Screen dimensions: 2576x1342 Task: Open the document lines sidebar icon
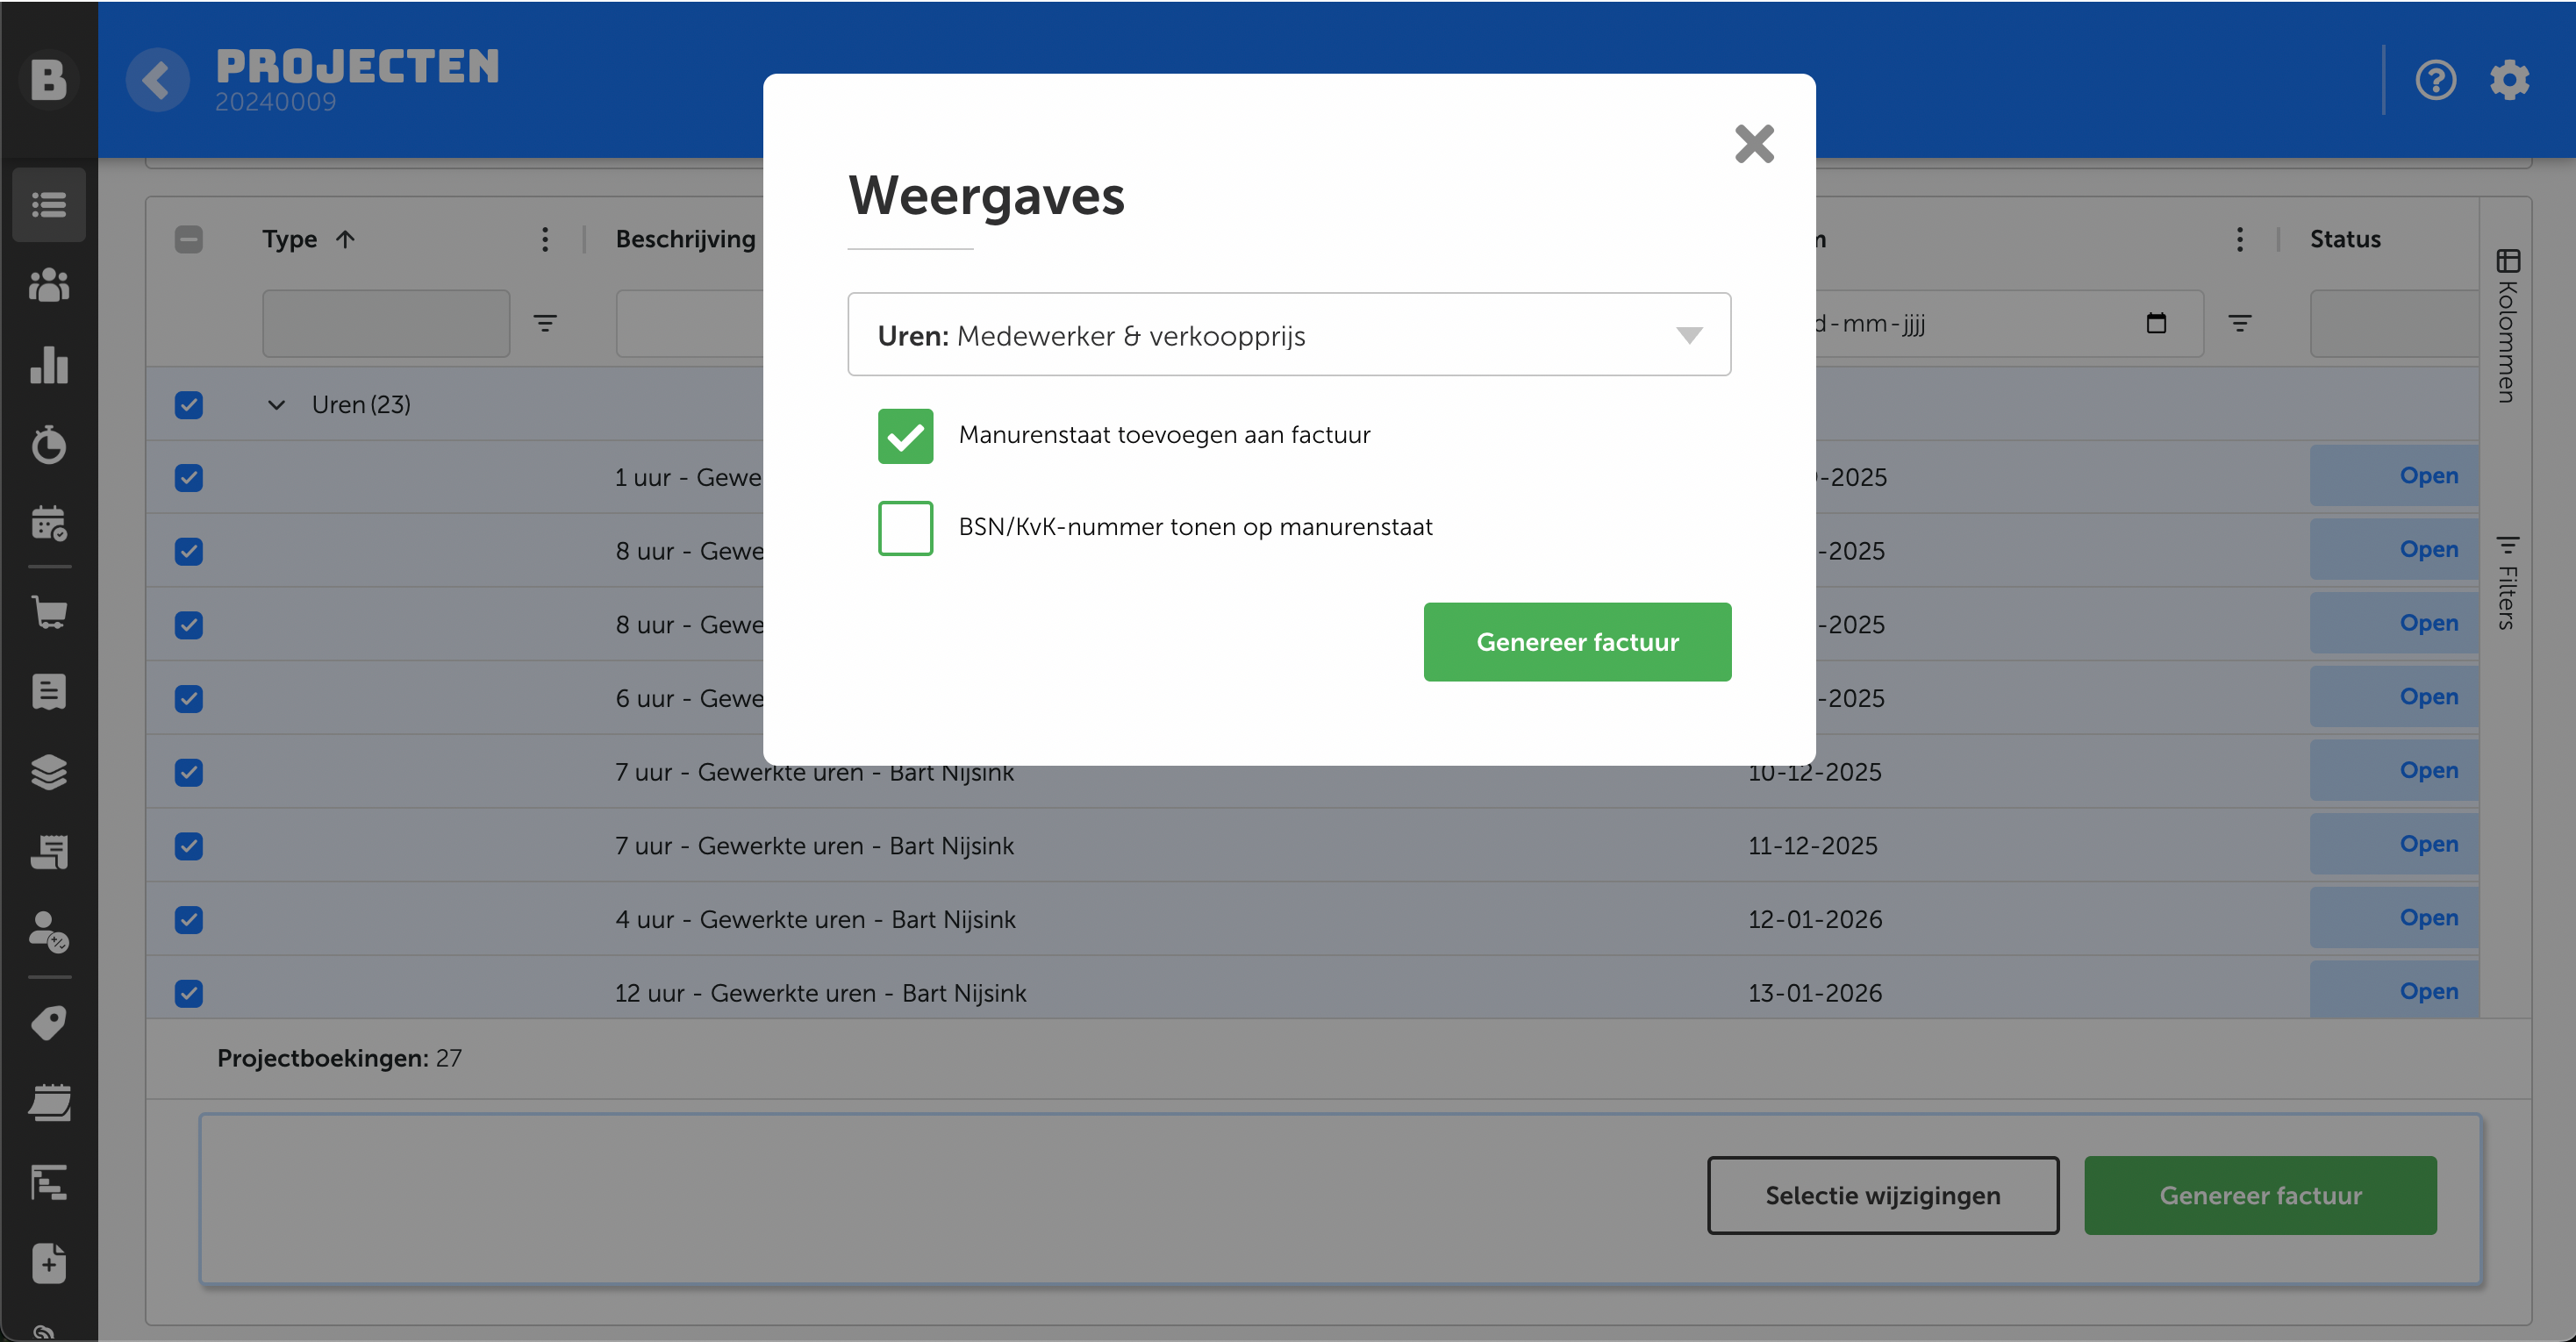pyautogui.click(x=49, y=691)
